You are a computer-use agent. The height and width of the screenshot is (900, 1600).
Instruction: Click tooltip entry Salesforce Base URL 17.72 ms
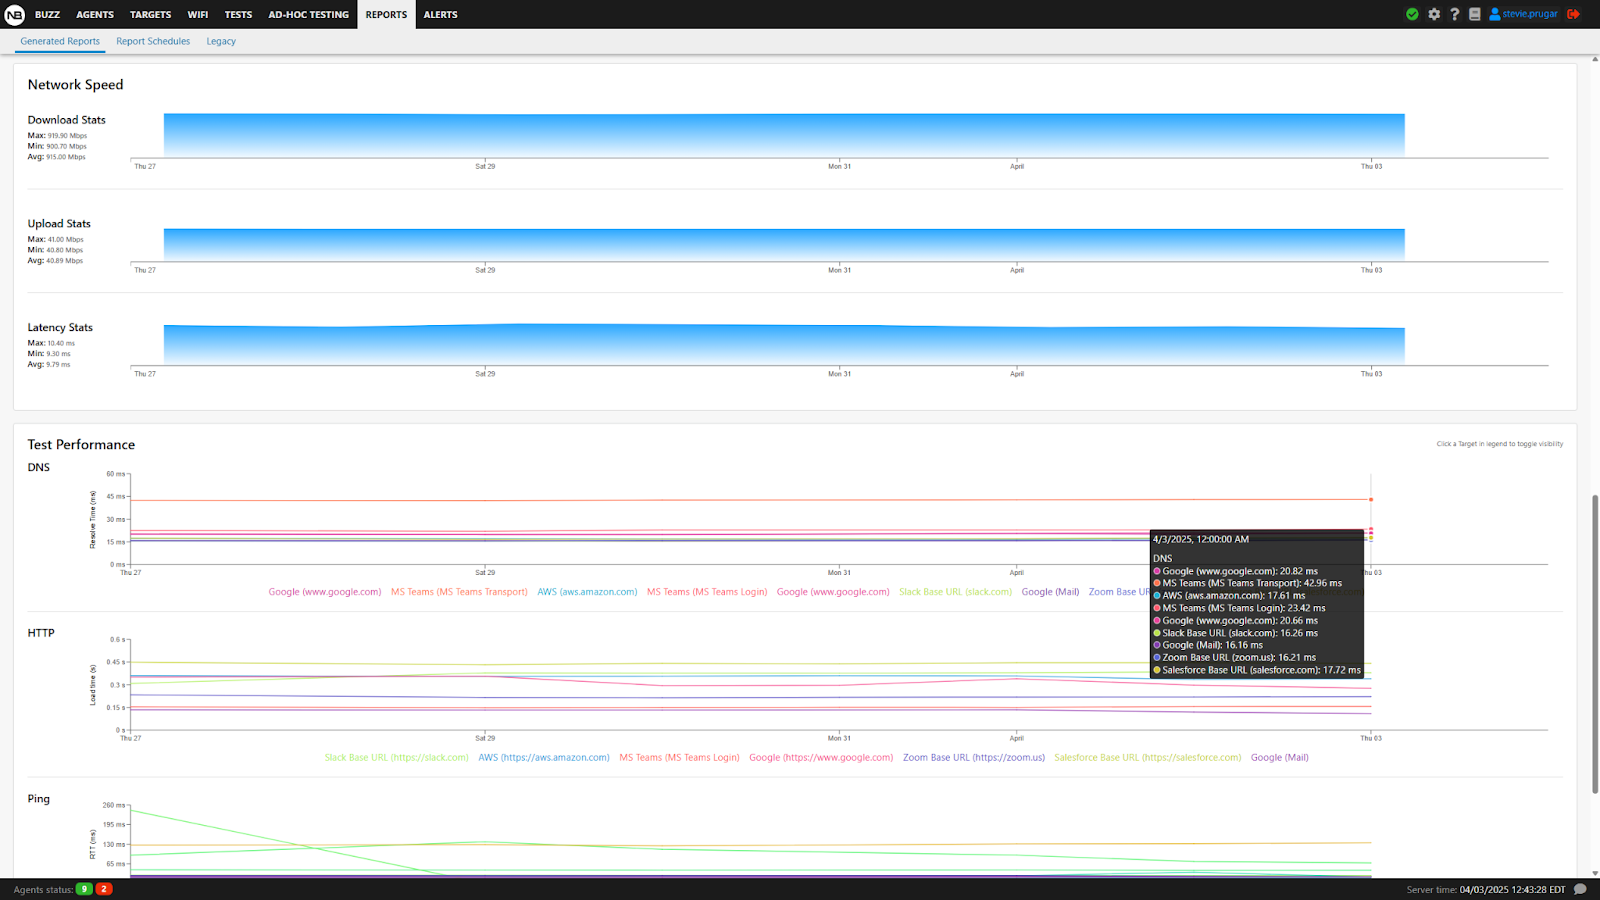[1257, 670]
